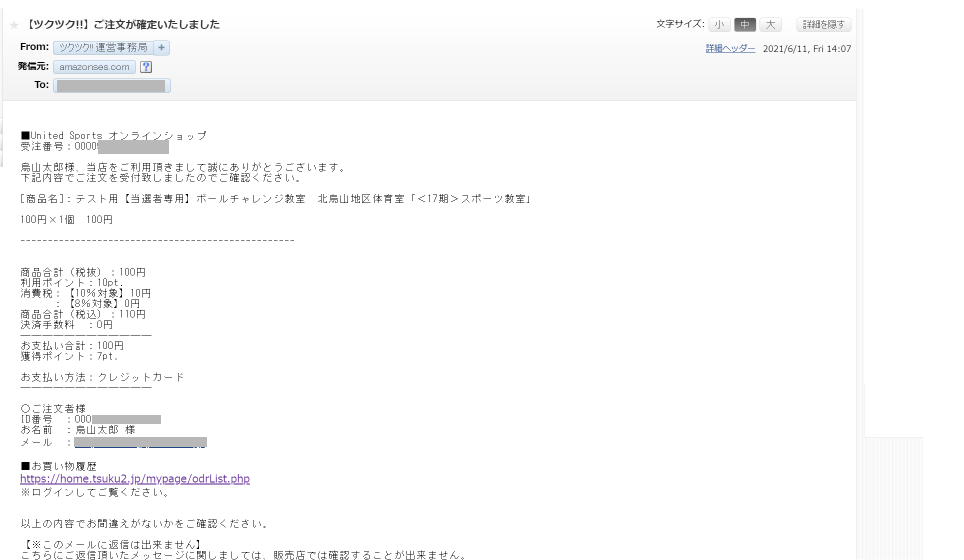Click 商品合計(税込):110円 text
This screenshot has height=560, width=964.
(83, 314)
